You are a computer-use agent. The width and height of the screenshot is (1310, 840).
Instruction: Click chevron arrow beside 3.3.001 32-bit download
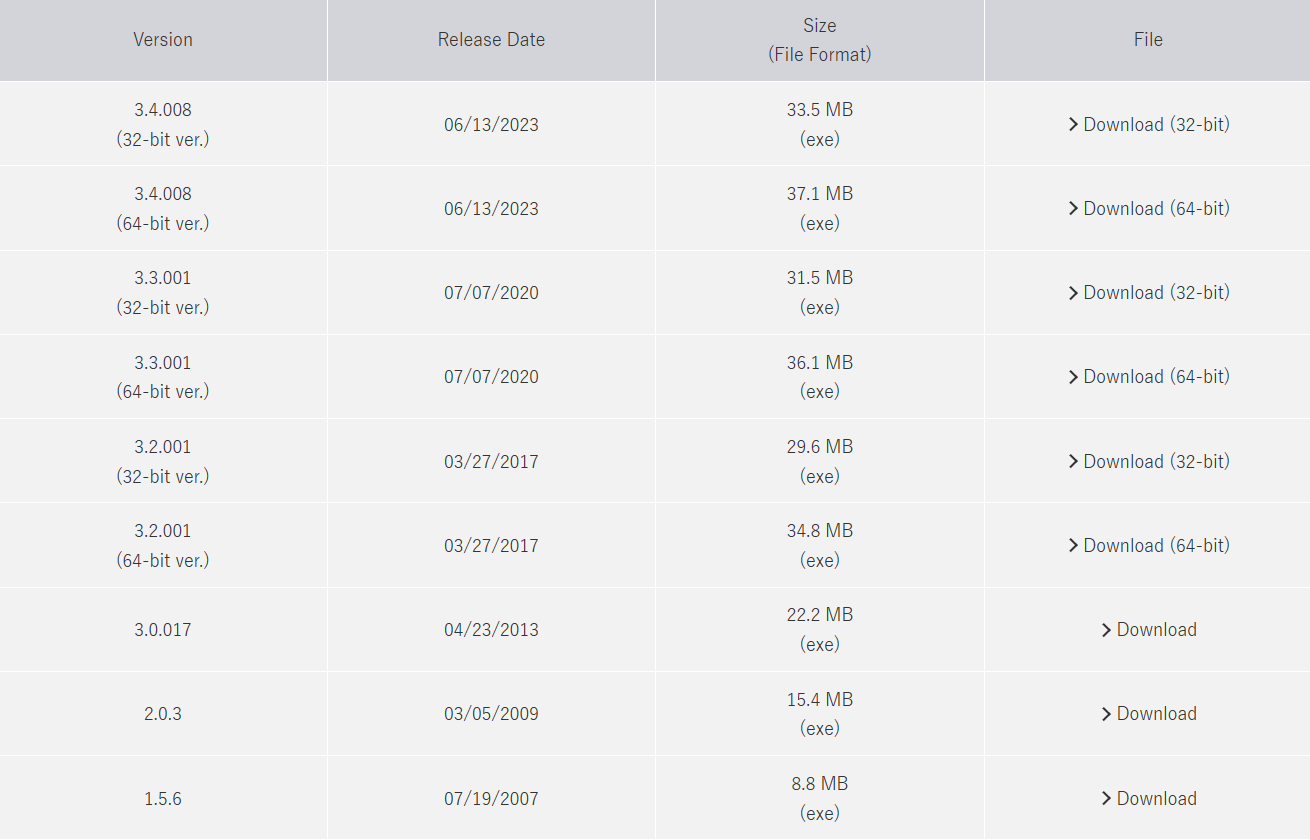click(x=1073, y=293)
